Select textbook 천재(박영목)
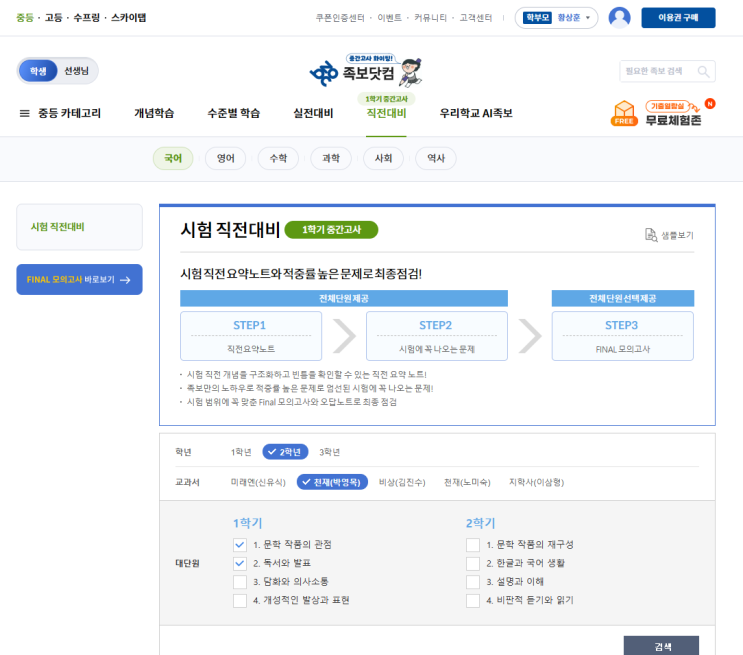 (332, 482)
